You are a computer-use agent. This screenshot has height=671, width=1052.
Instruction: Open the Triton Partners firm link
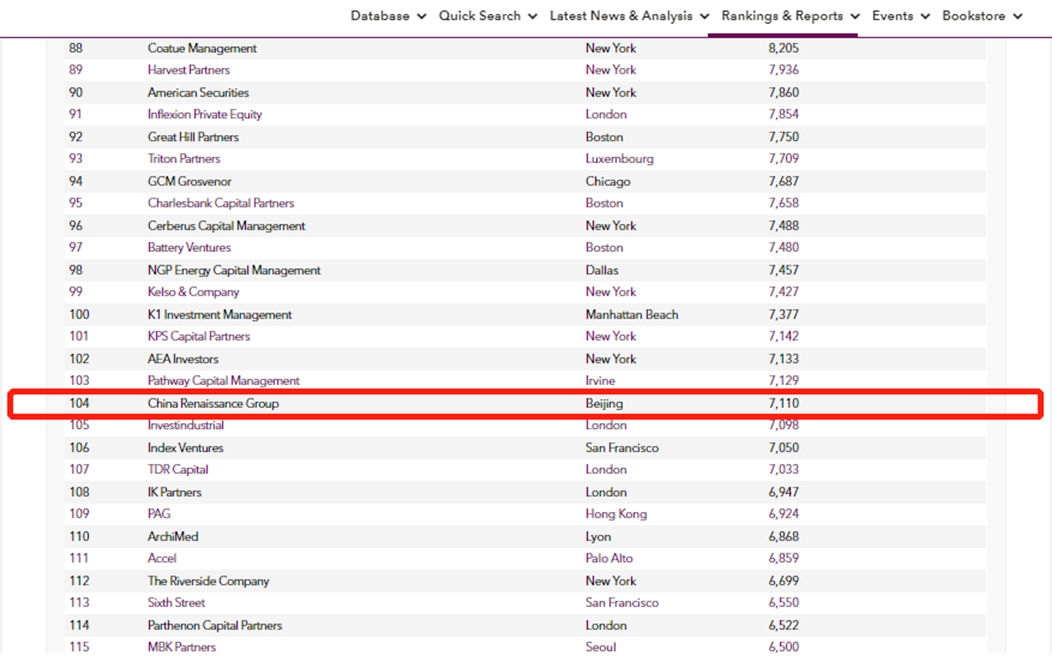point(184,159)
